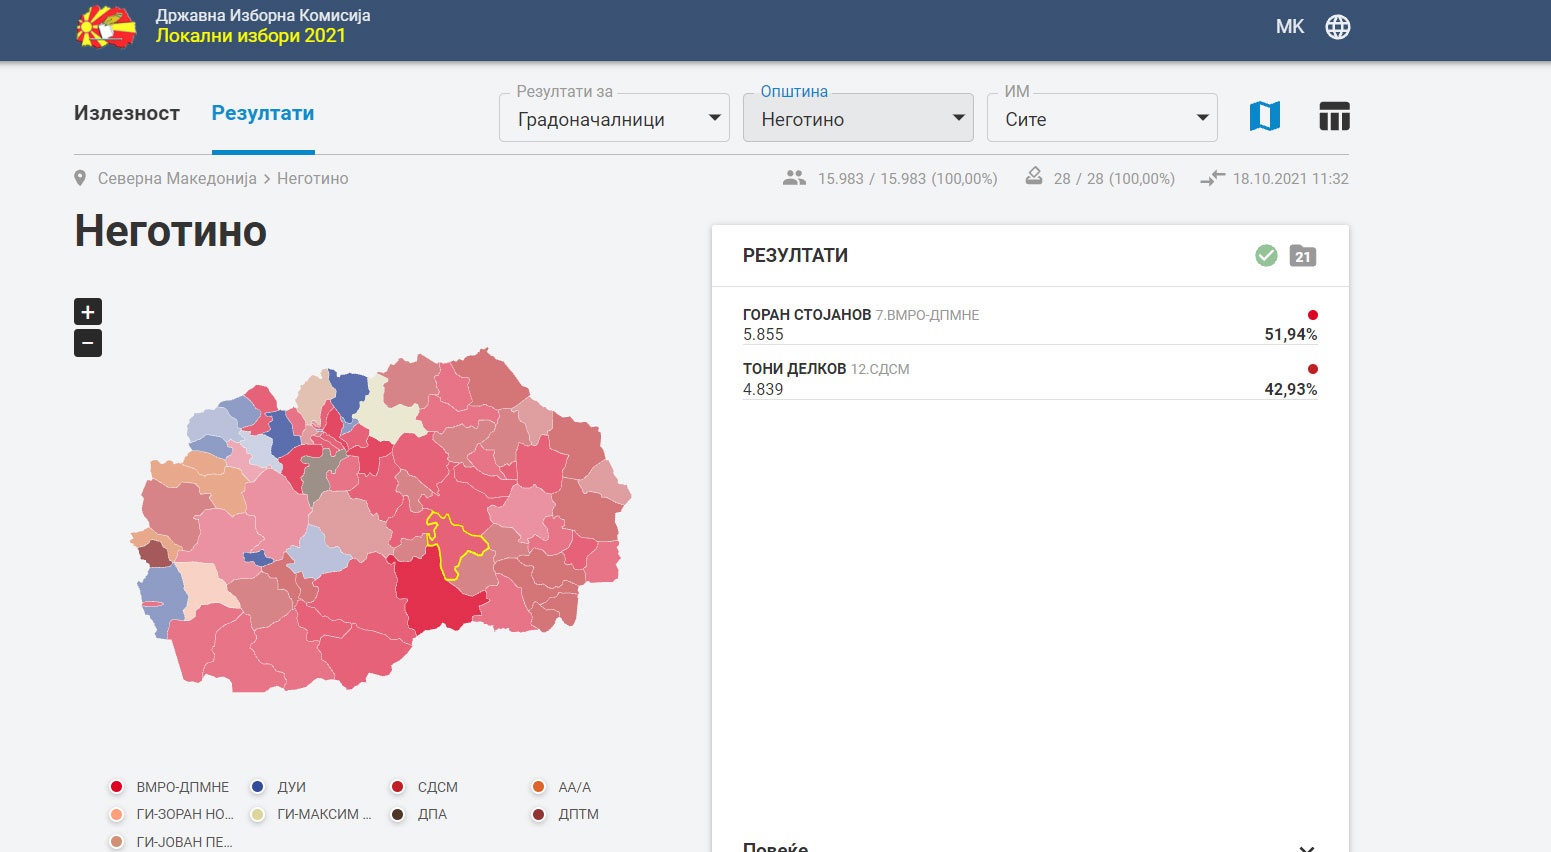Open the folder icon labeled 21

click(x=1302, y=256)
